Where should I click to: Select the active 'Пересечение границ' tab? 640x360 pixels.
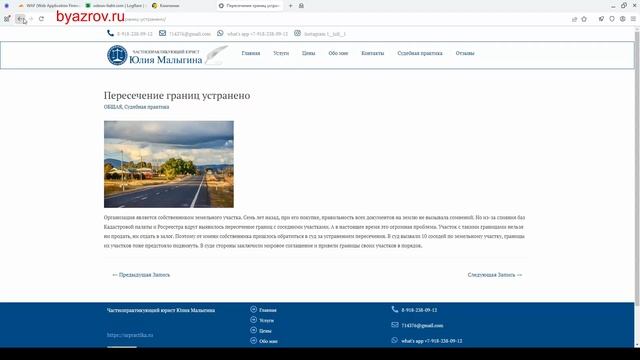point(250,6)
